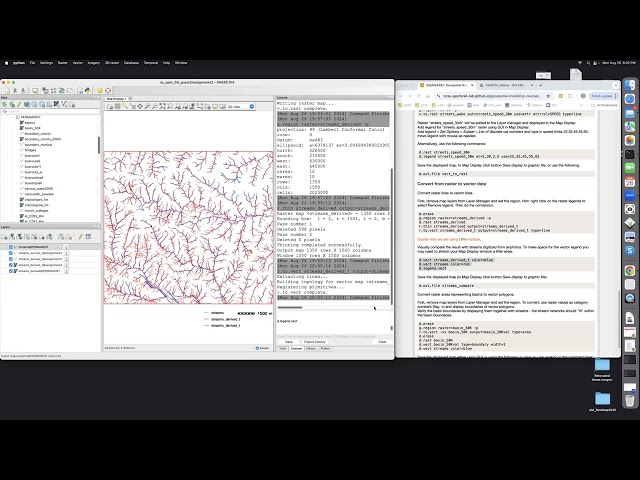Viewport: 640px width, 480px height.
Task: Click Erase display icon in Map Display toolbar
Action: [117, 107]
